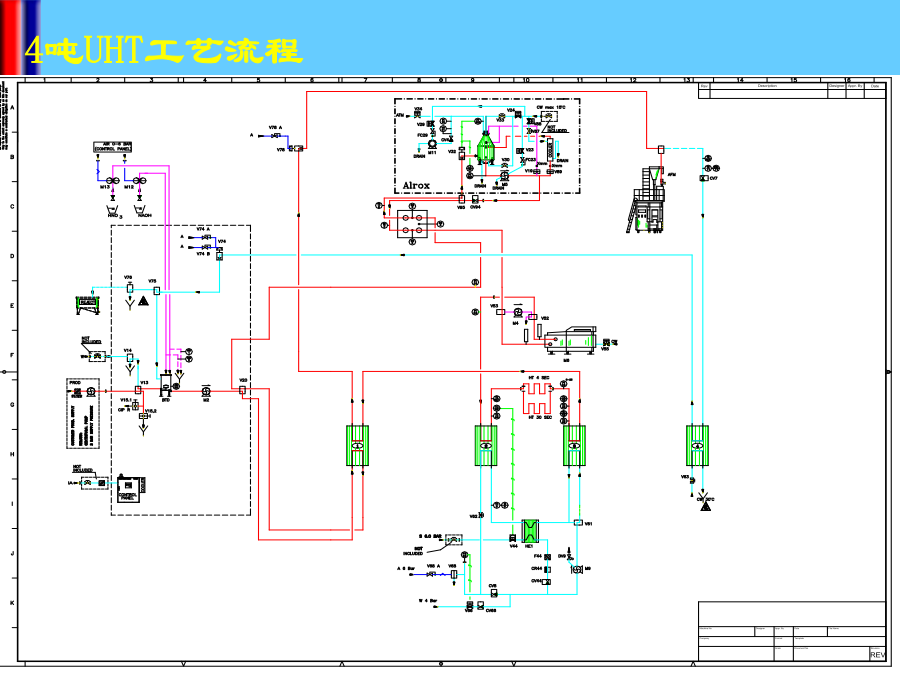Click the V22 valve on the red line
The width and height of the screenshot is (900, 675).
coord(242,390)
